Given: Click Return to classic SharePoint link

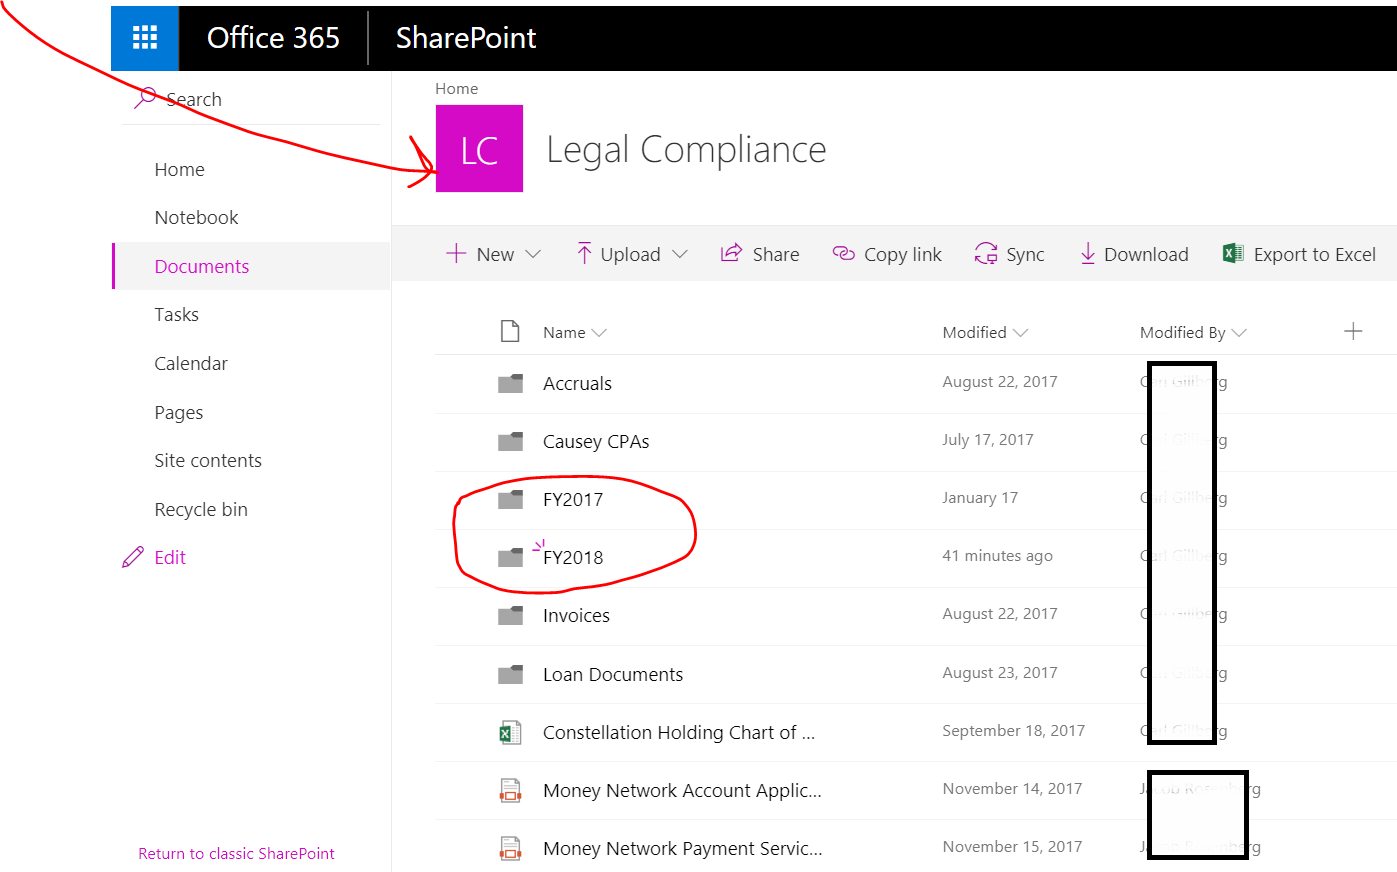Looking at the screenshot, I should 236,853.
